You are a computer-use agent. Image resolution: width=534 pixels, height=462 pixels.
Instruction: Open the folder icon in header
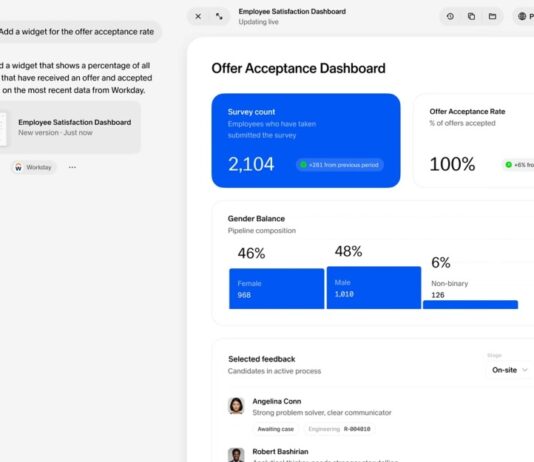[492, 16]
